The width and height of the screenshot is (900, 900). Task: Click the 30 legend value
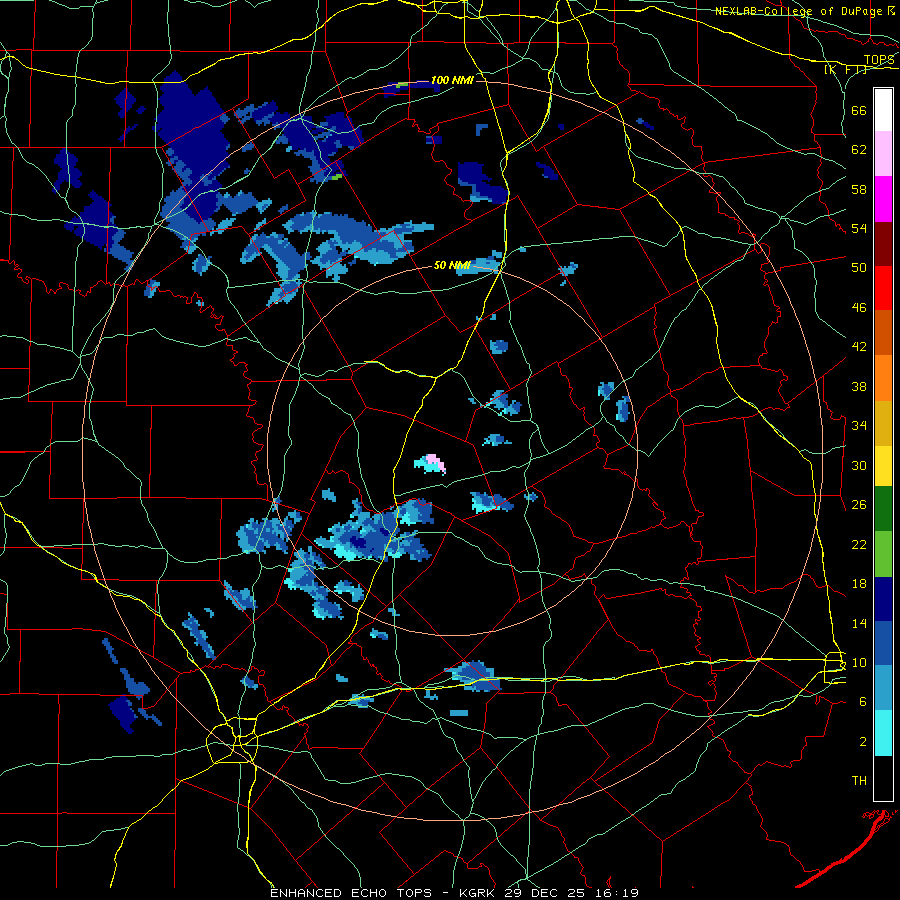[859, 465]
